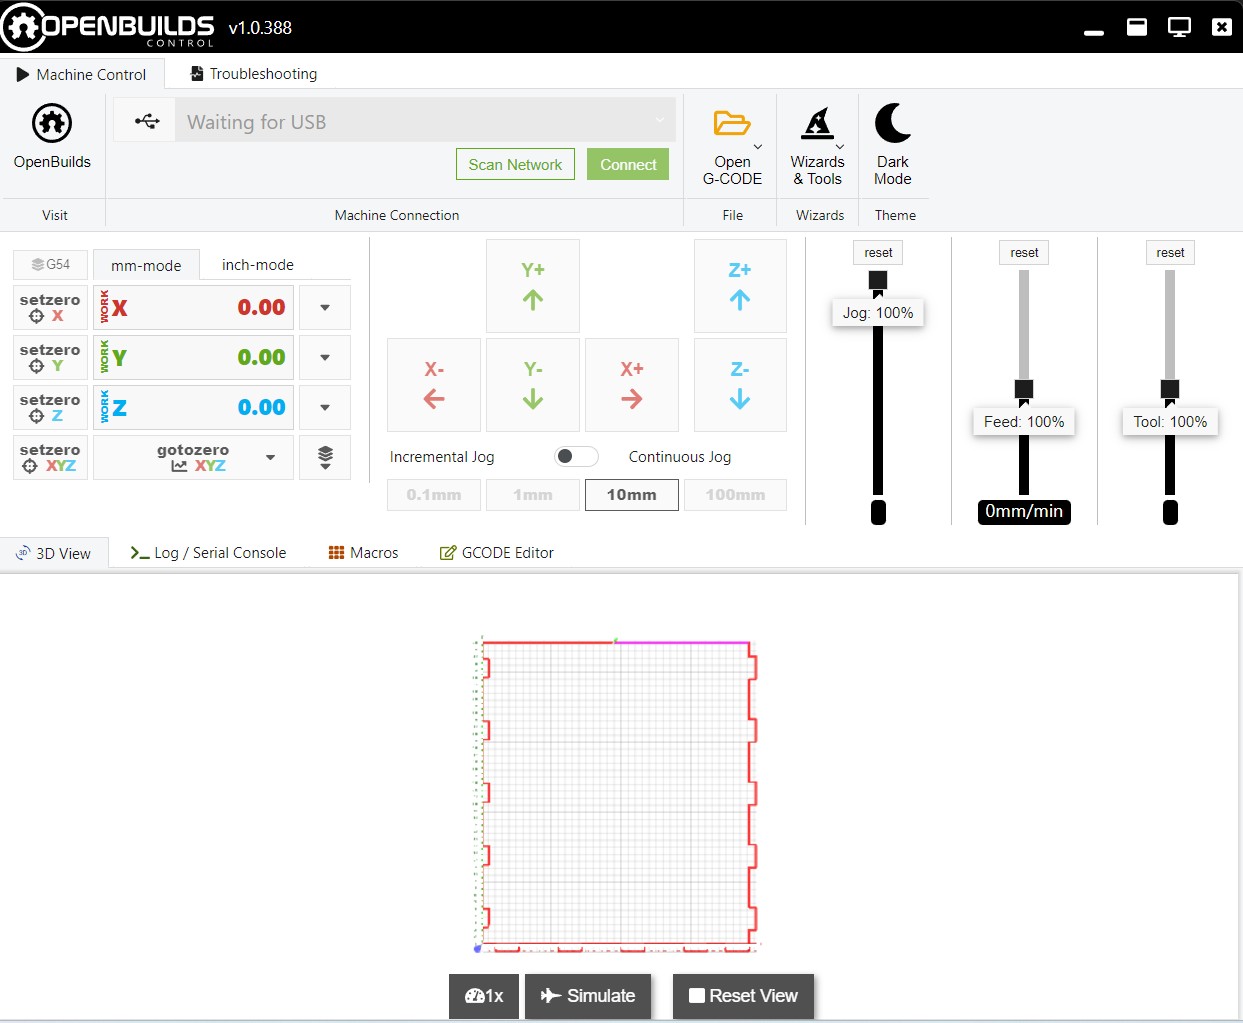
Task: Jog Z- with blue down arrow
Action: tap(740, 385)
